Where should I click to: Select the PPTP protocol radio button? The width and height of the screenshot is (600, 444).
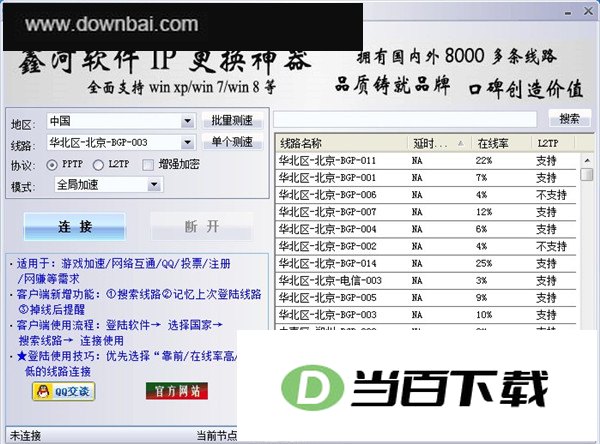(52, 165)
